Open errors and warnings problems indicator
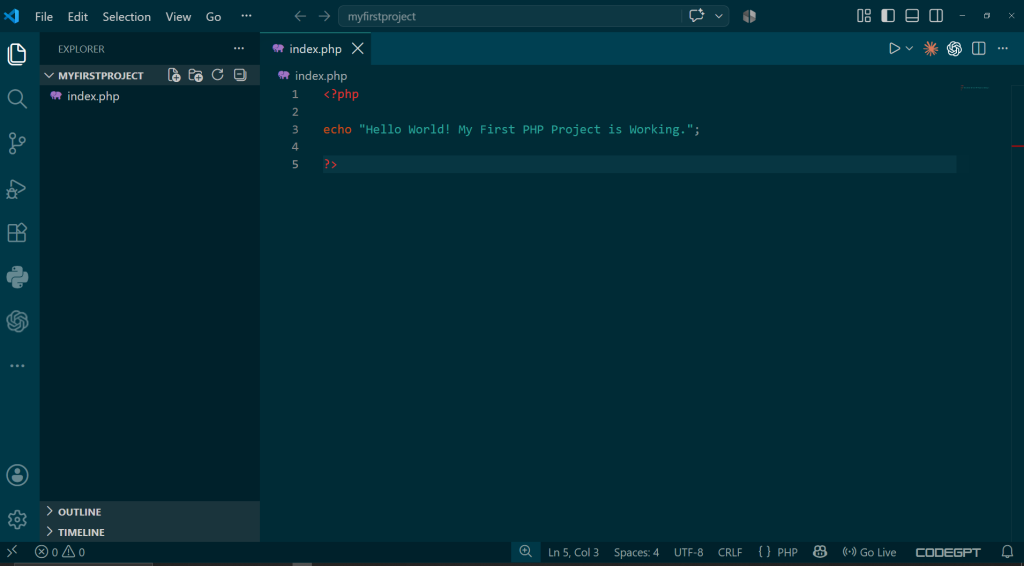The width and height of the screenshot is (1024, 566). click(59, 552)
